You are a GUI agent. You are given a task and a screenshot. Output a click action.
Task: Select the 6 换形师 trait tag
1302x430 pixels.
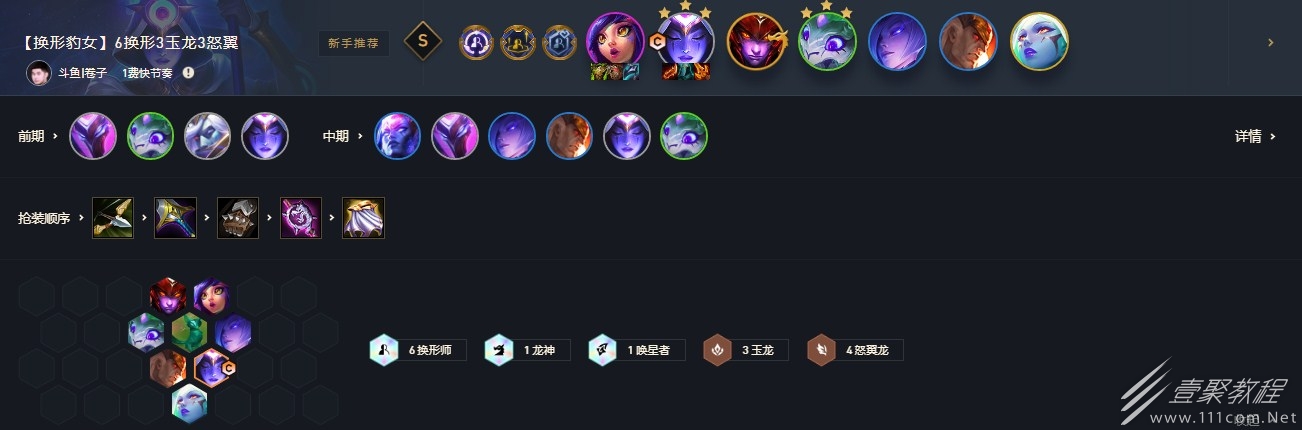click(x=418, y=350)
